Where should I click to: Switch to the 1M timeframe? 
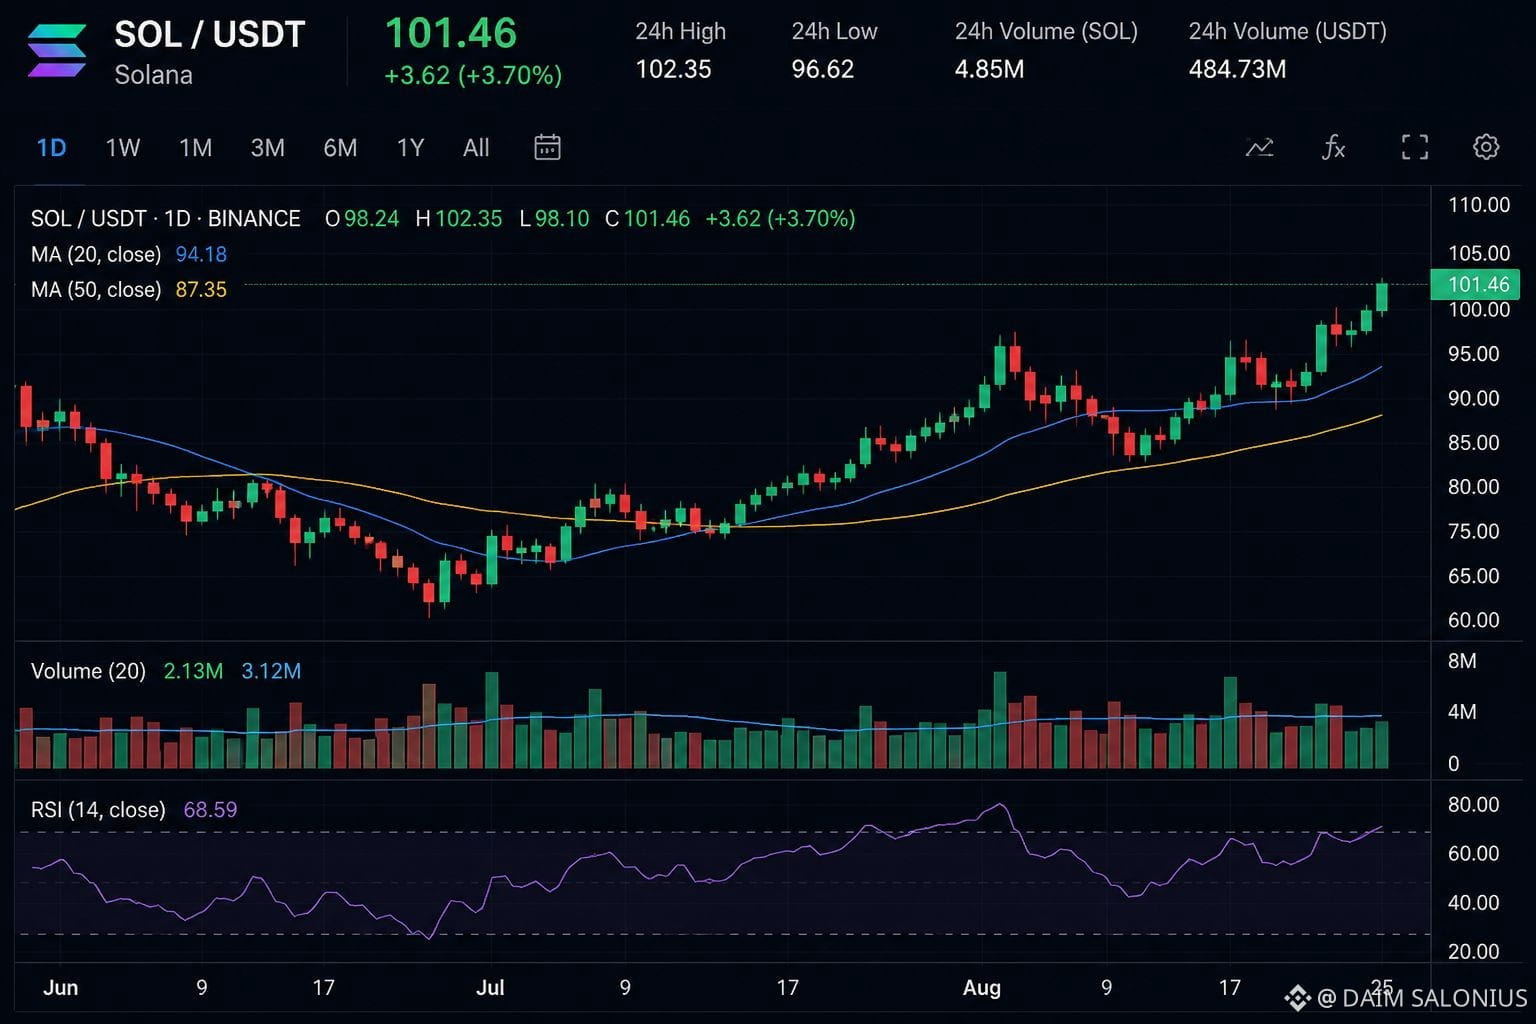click(195, 148)
